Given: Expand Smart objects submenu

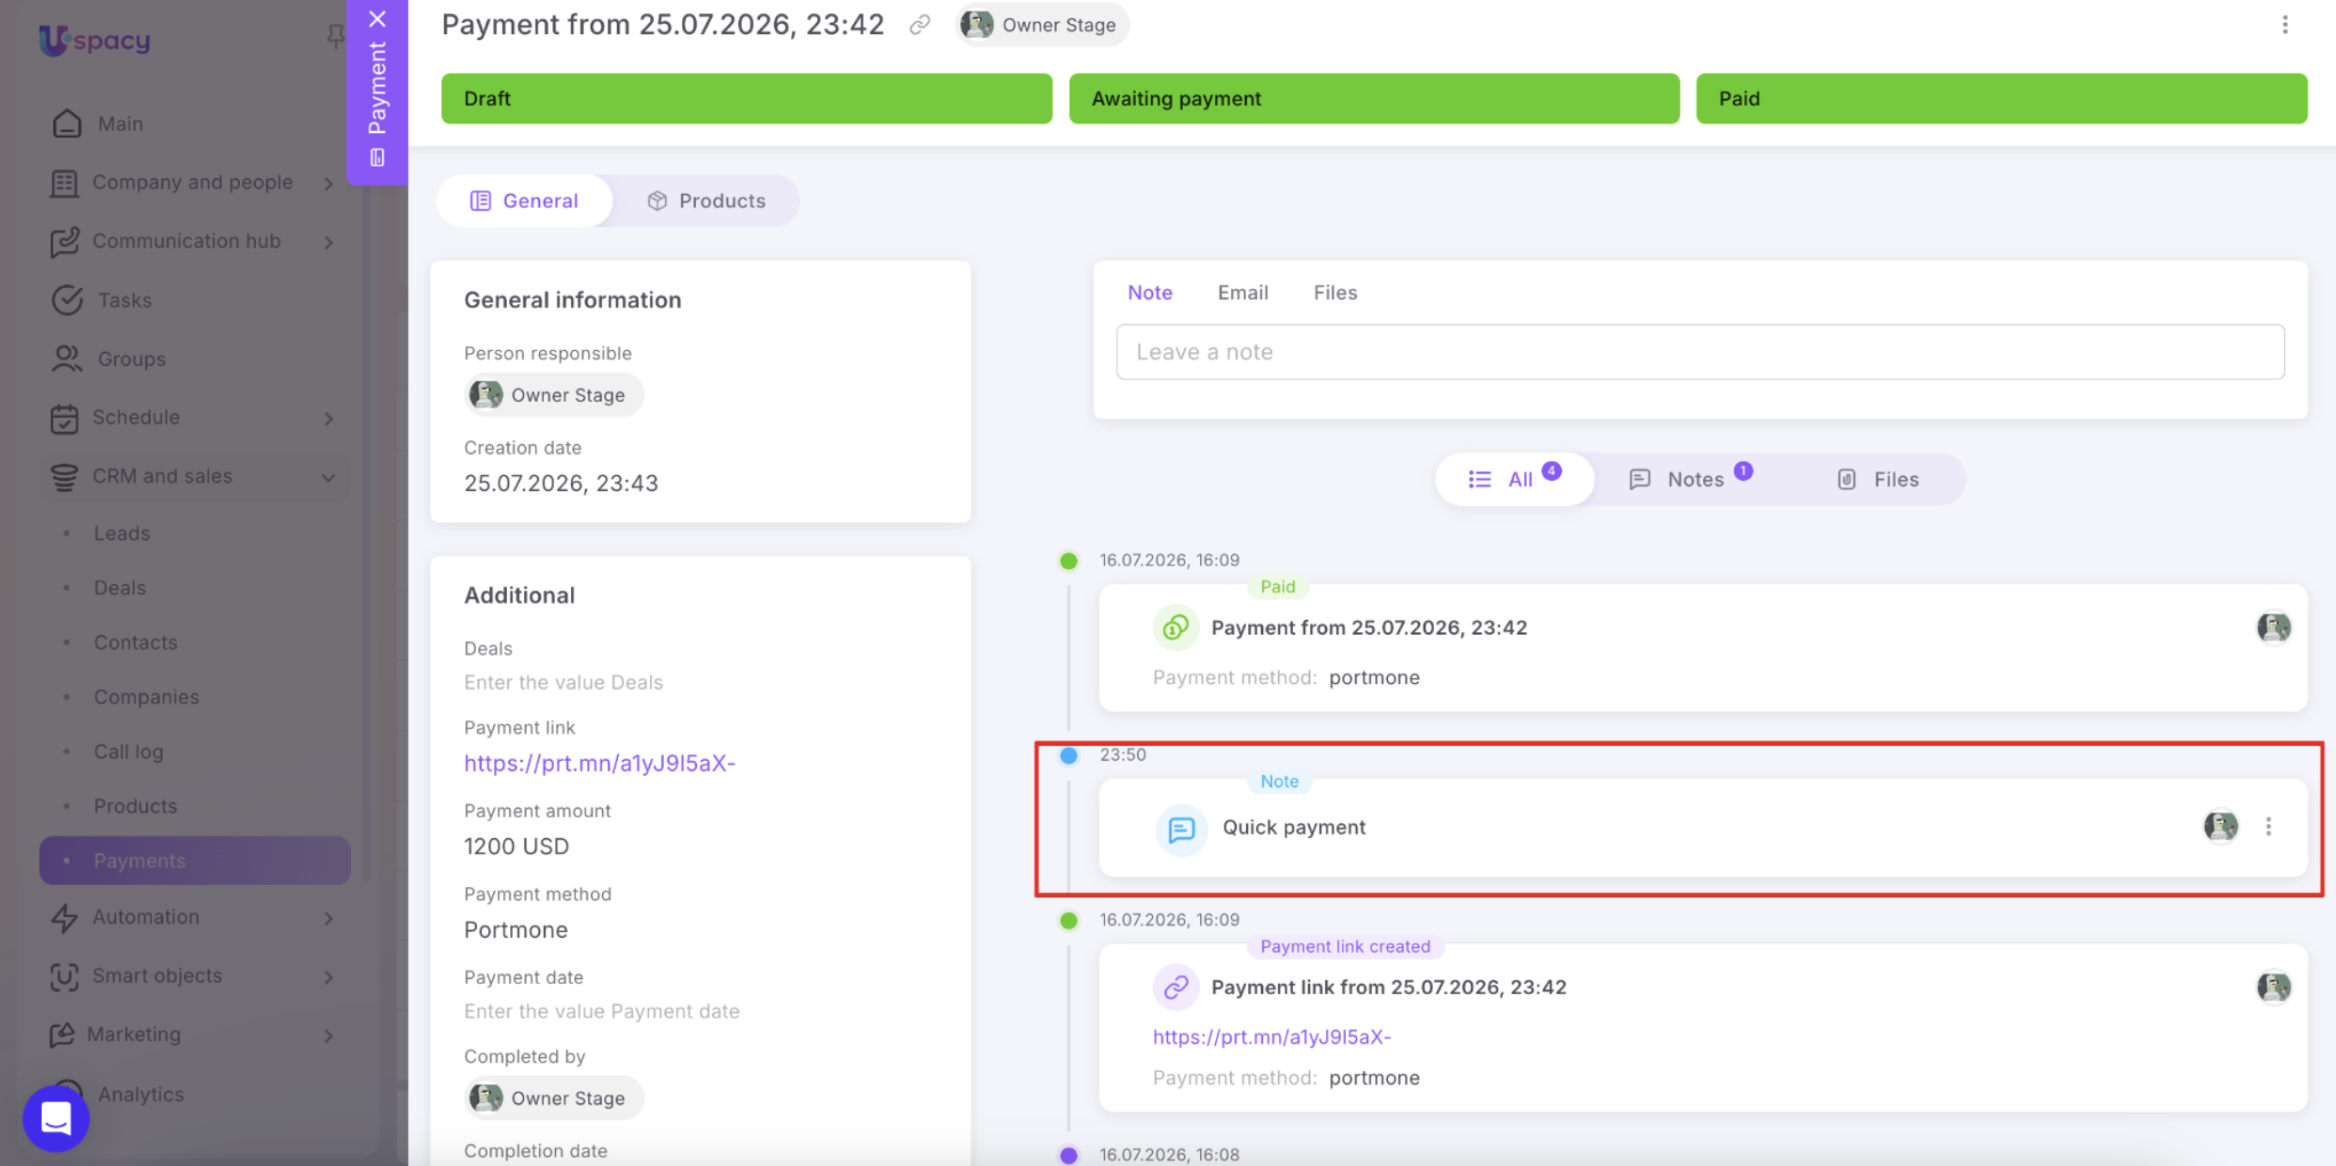Looking at the screenshot, I should (328, 977).
